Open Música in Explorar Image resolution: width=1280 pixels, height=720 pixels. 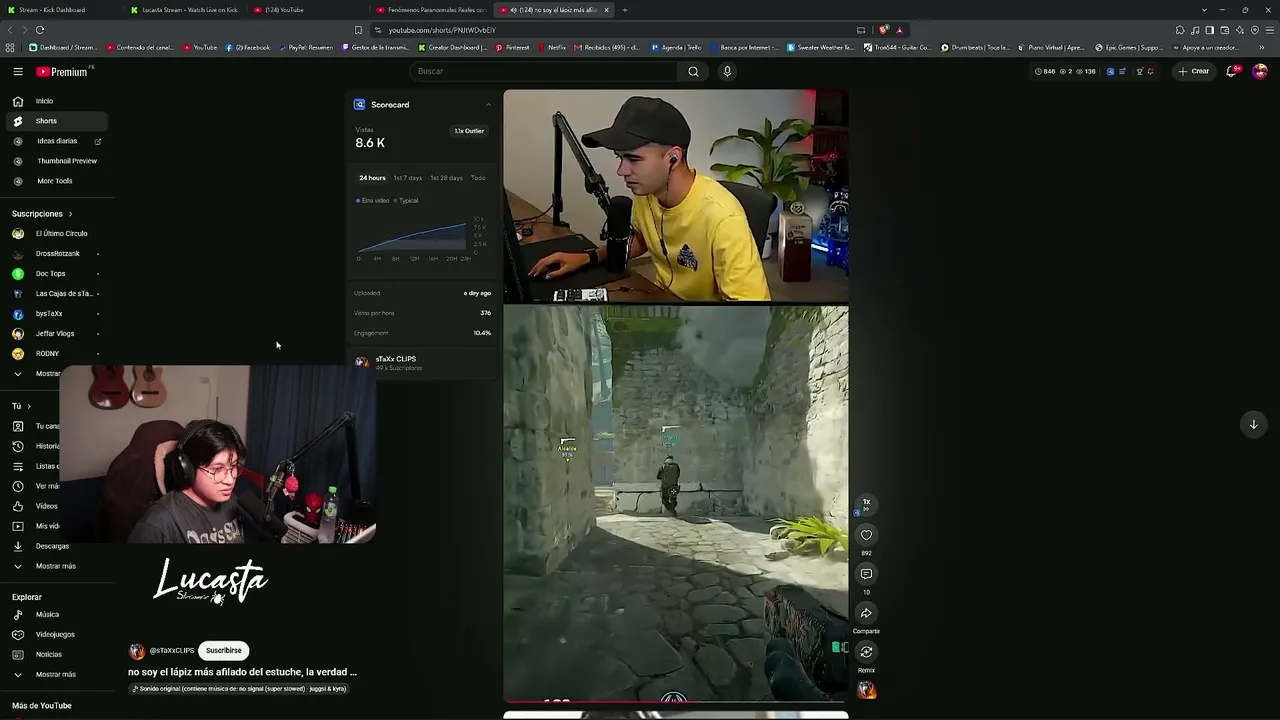pos(47,615)
